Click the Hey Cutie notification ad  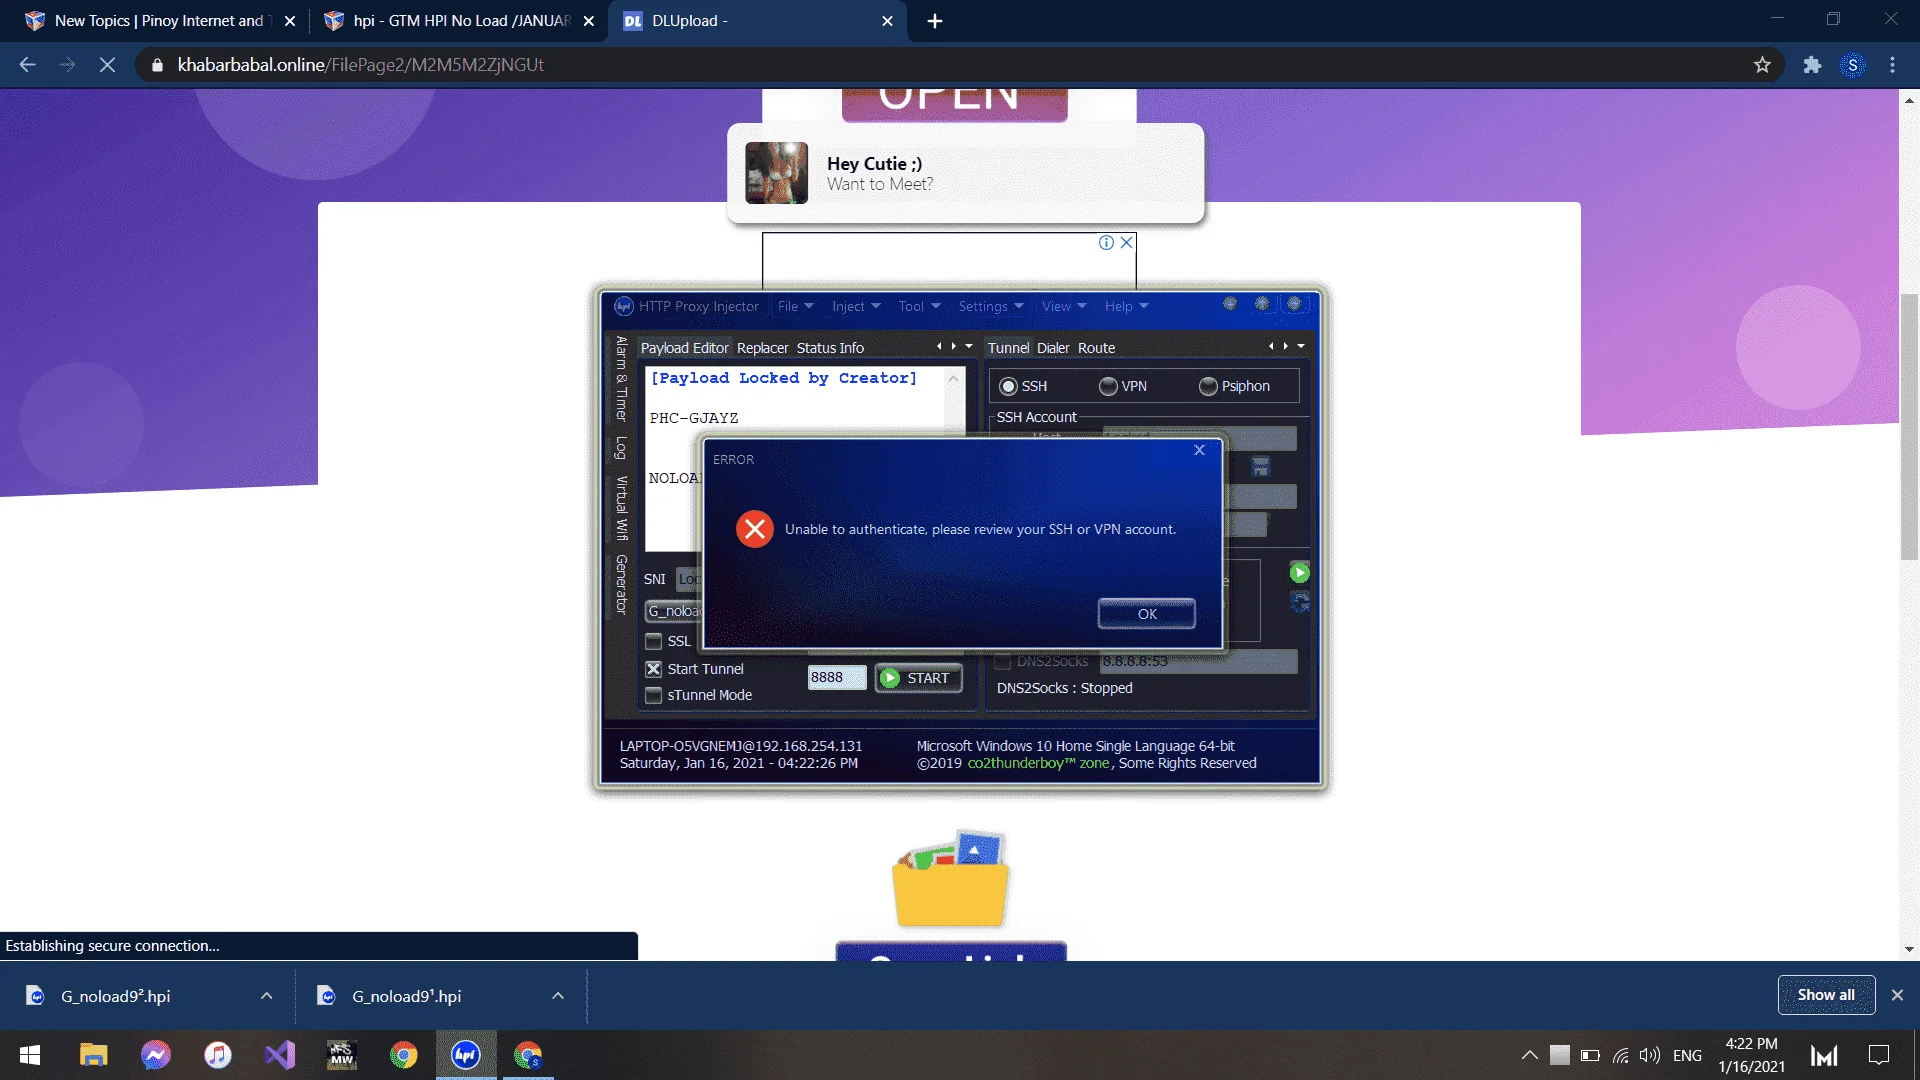click(x=965, y=173)
